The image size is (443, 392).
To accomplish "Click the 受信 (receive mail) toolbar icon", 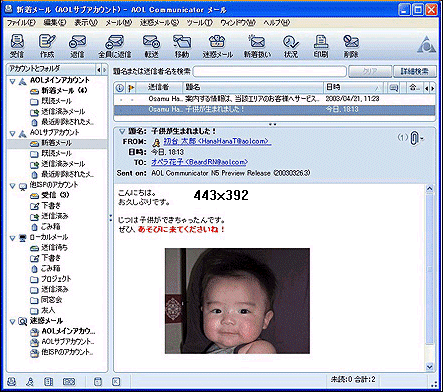I will (17, 45).
